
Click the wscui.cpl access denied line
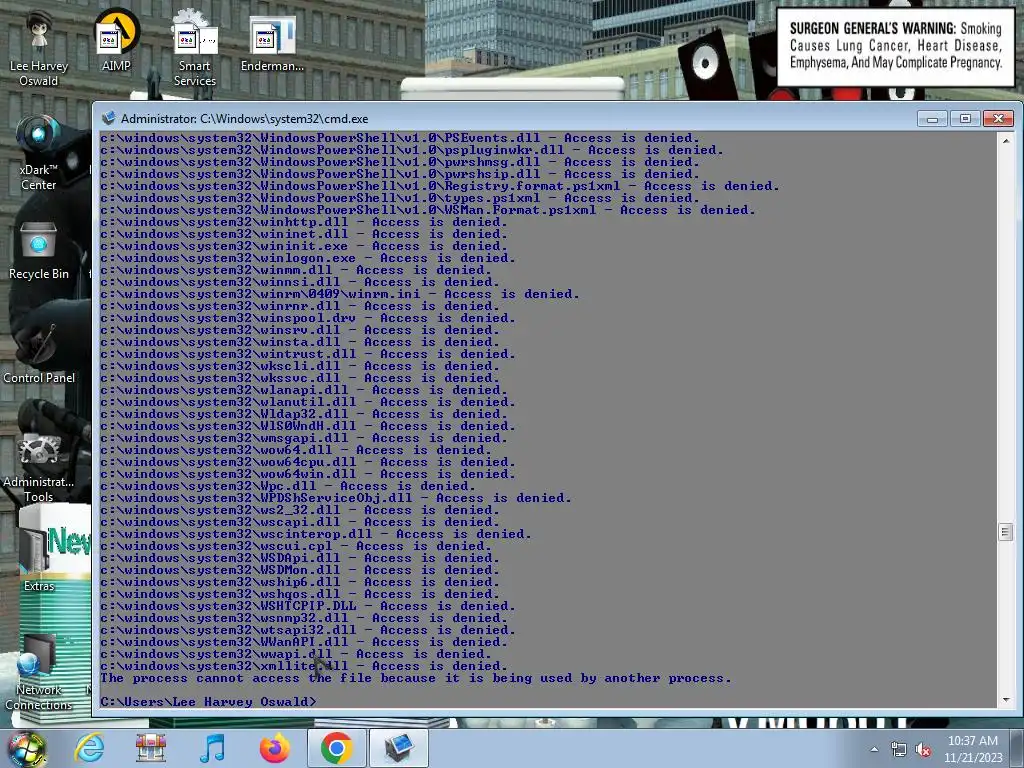tap(296, 546)
